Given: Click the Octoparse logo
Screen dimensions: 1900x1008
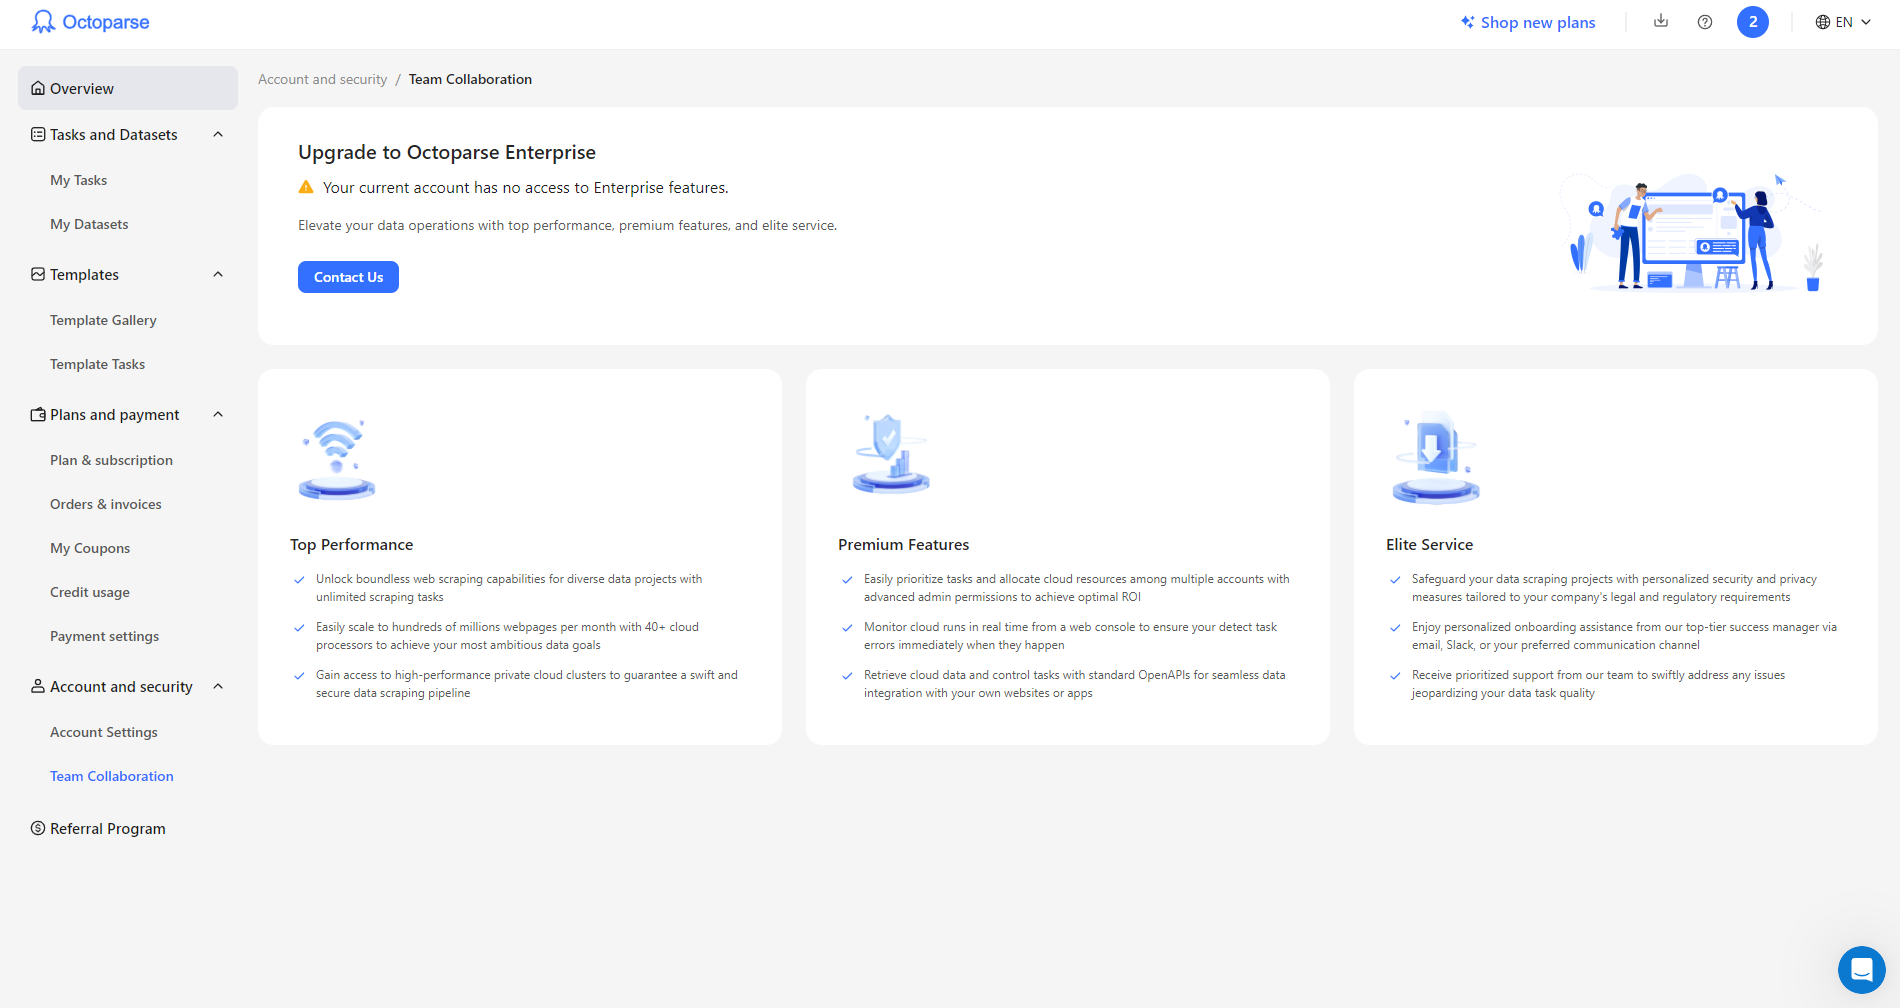Looking at the screenshot, I should click(90, 22).
